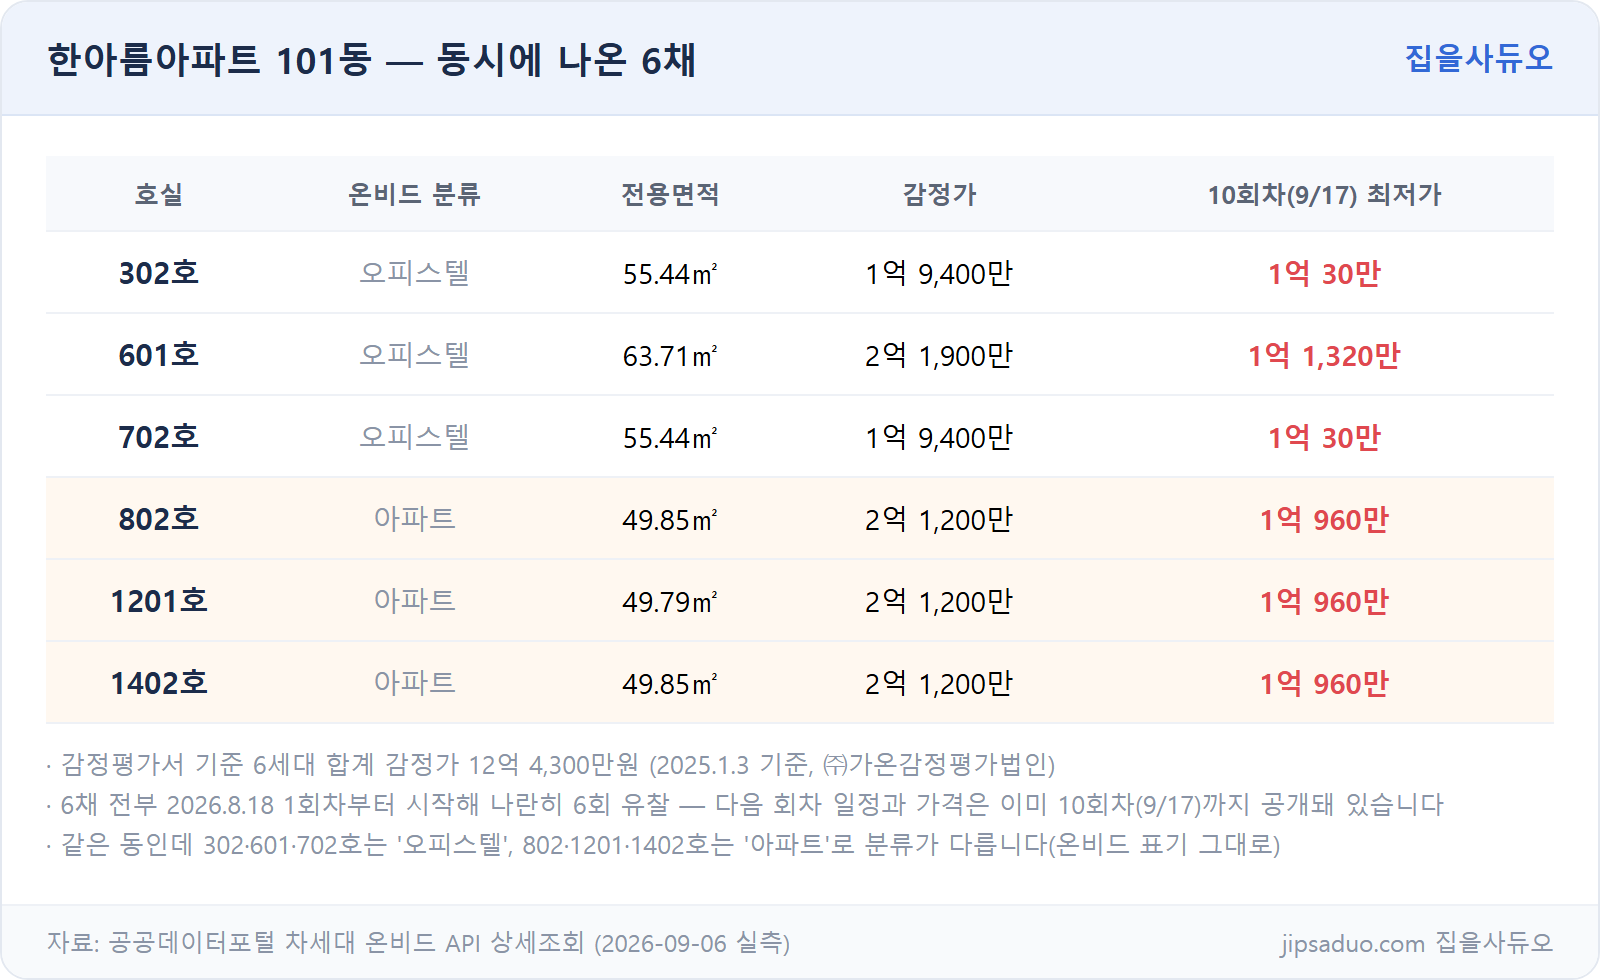Screen dimensions: 1600x980
Task: Click the note starting with '6채 전부 2026.8.18'
Action: (745, 805)
